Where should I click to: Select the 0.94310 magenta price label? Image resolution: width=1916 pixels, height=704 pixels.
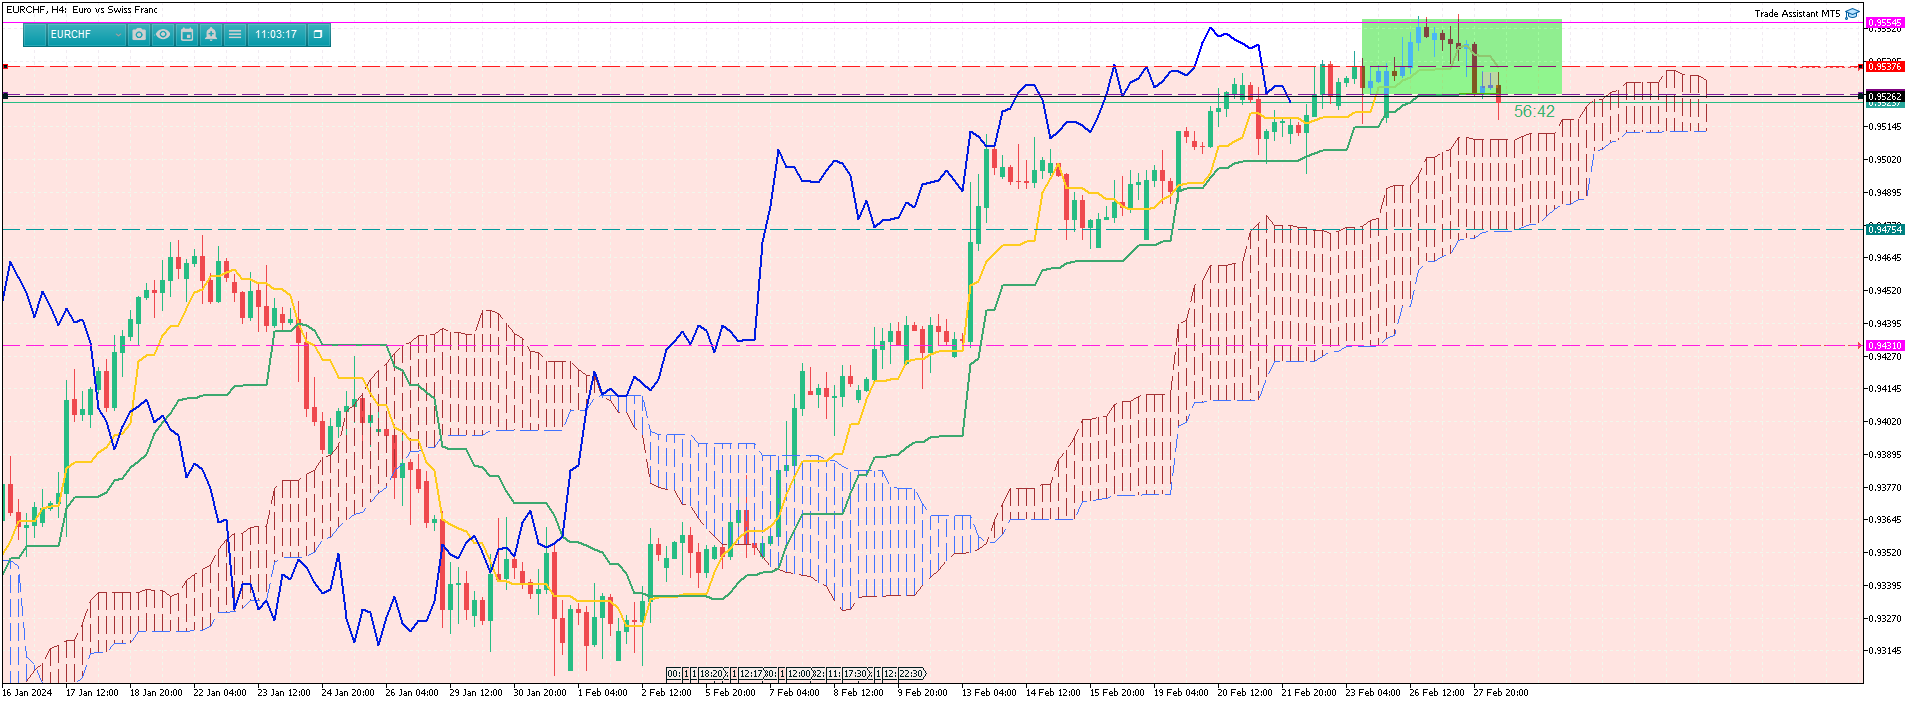pos(1885,346)
